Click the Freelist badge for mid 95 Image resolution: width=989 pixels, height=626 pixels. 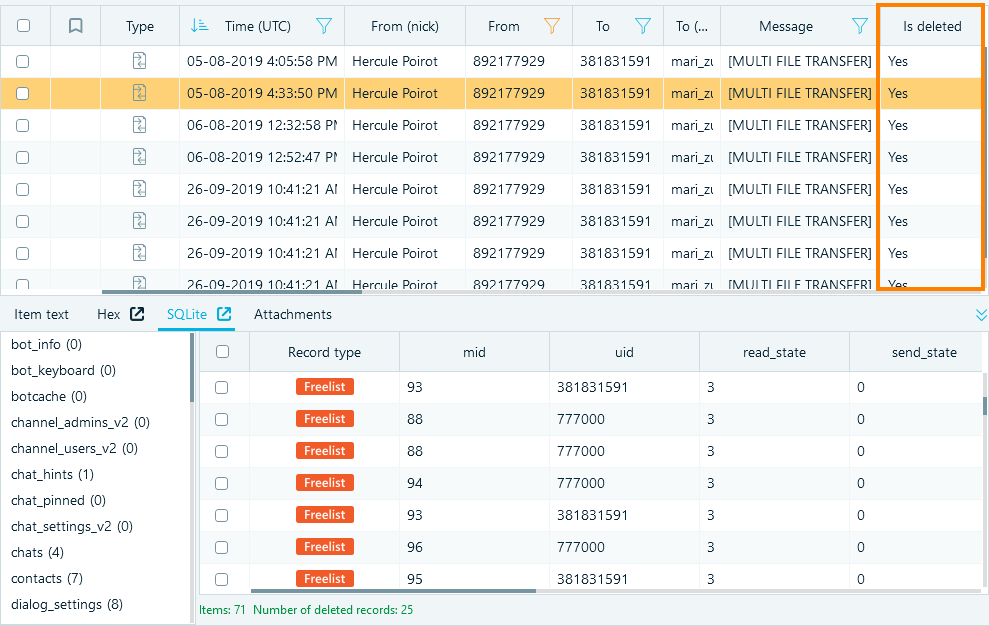click(325, 579)
